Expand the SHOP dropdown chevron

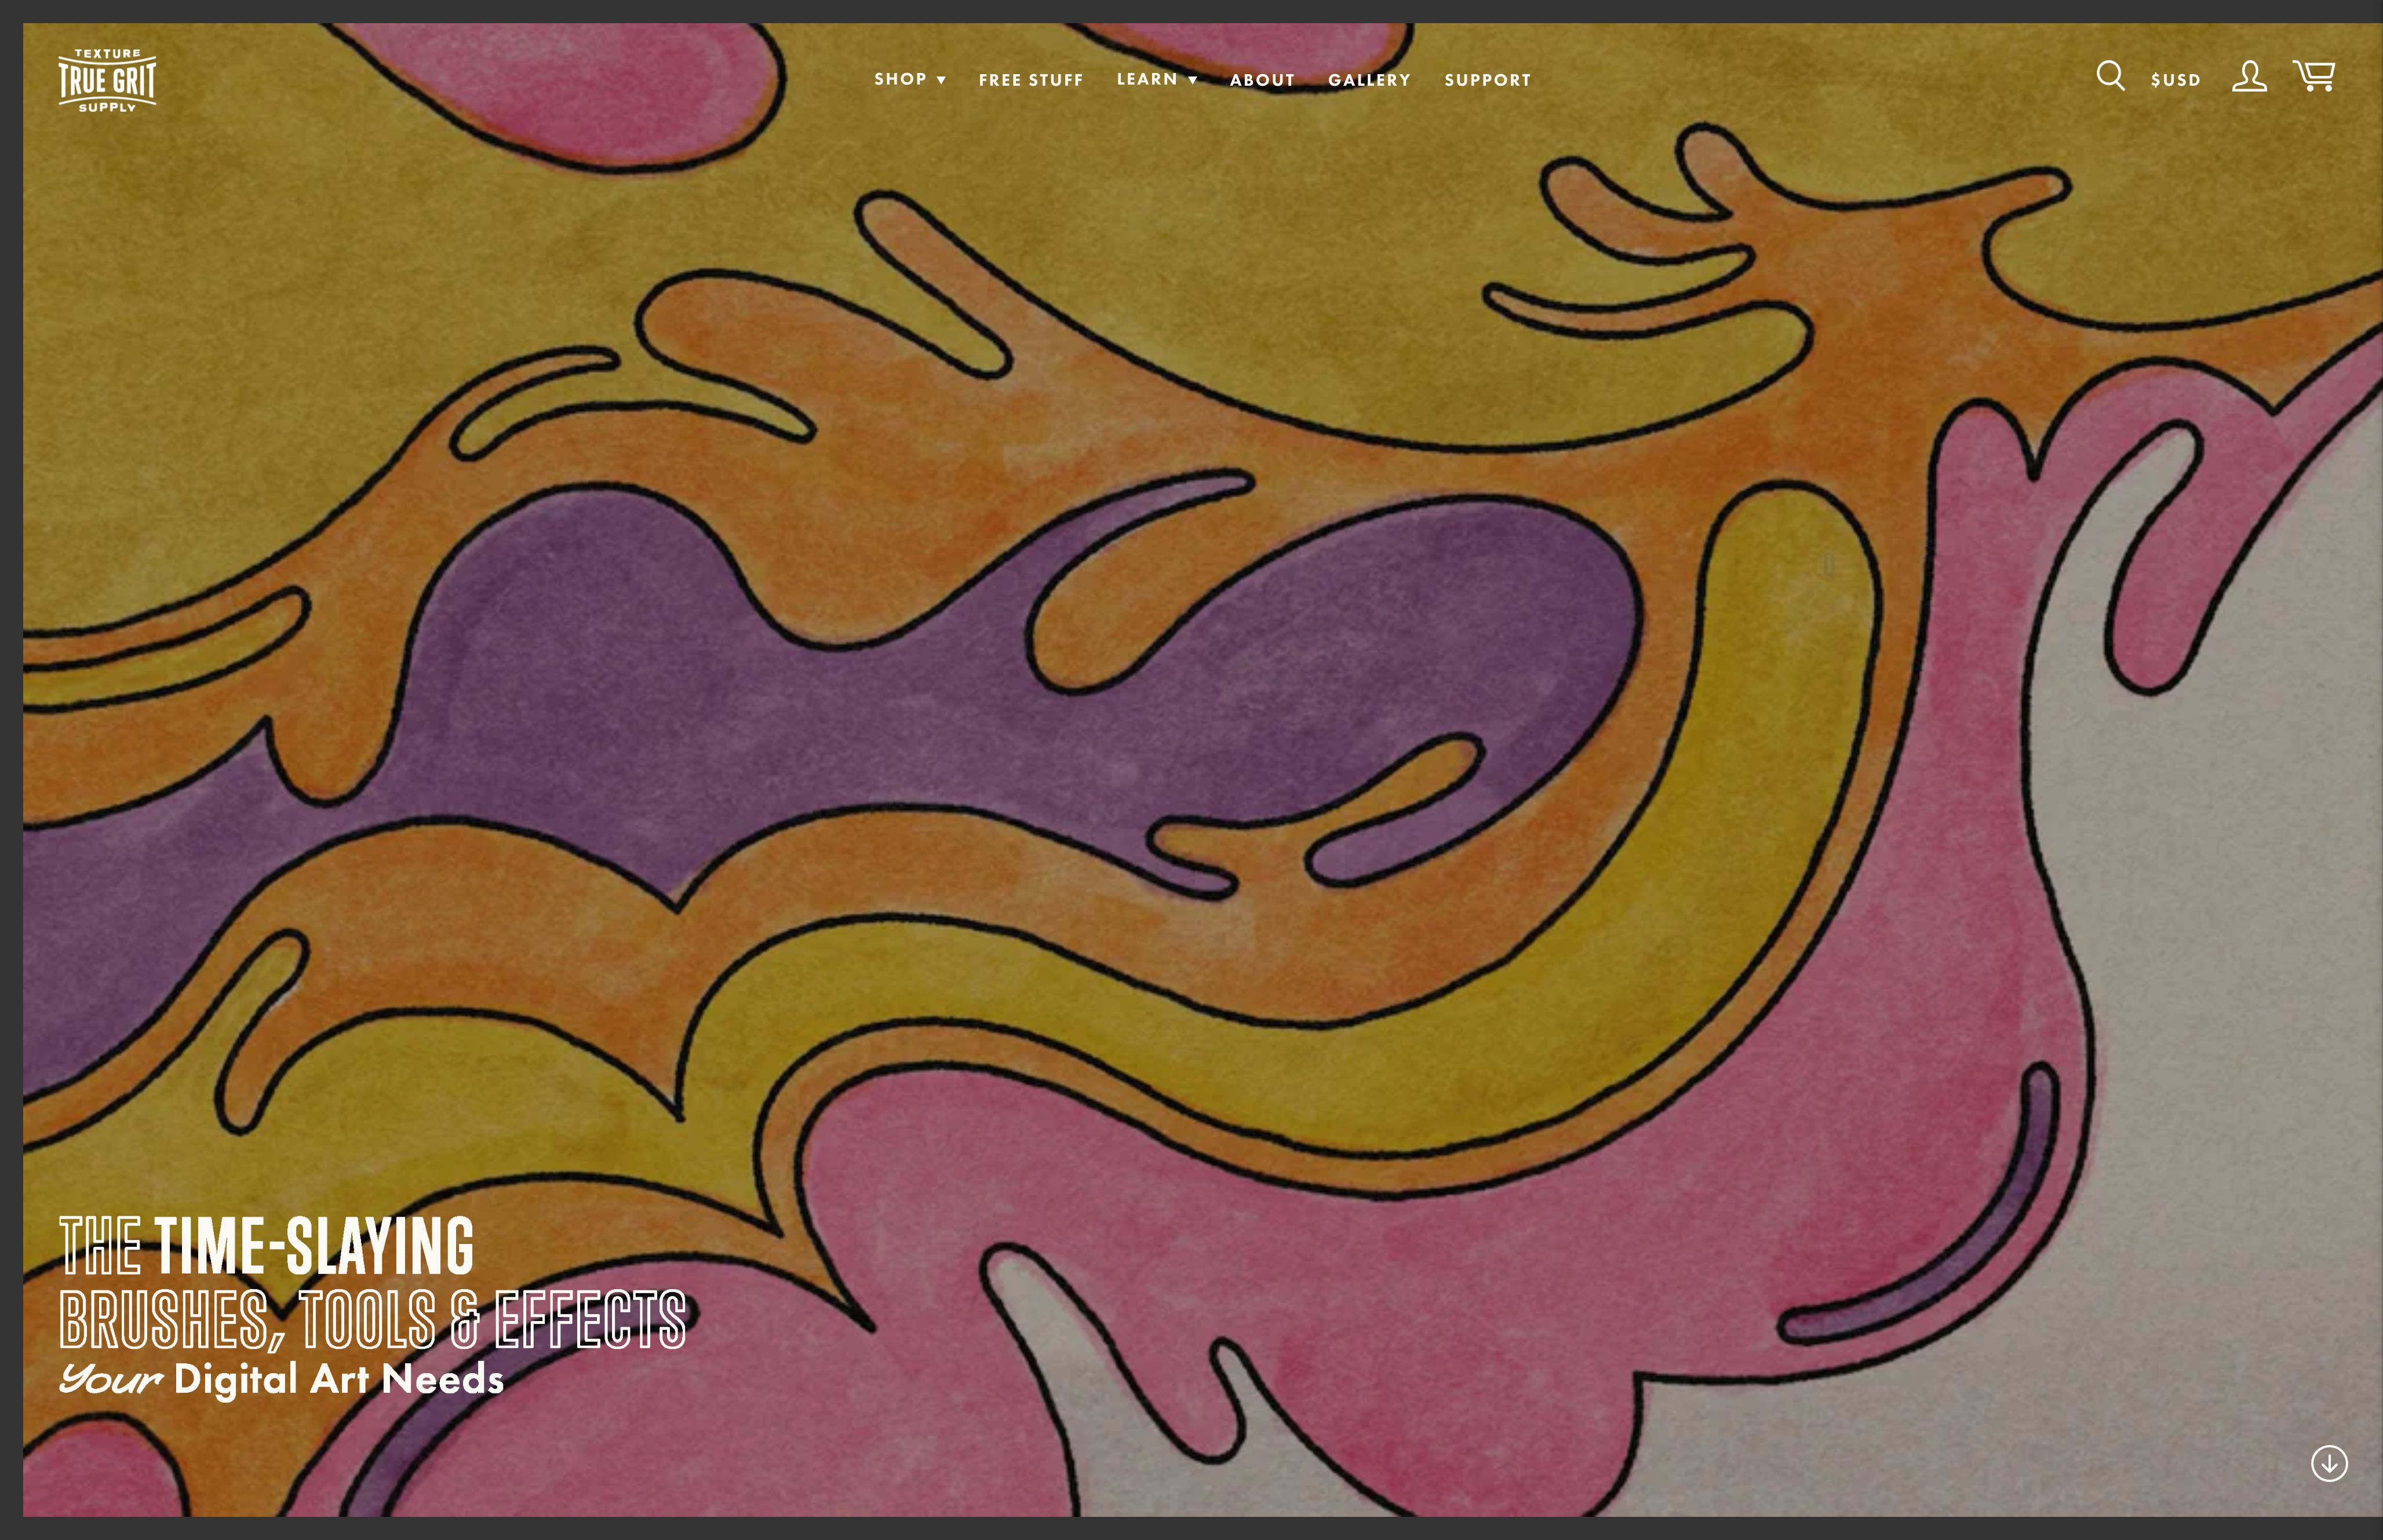point(941,80)
